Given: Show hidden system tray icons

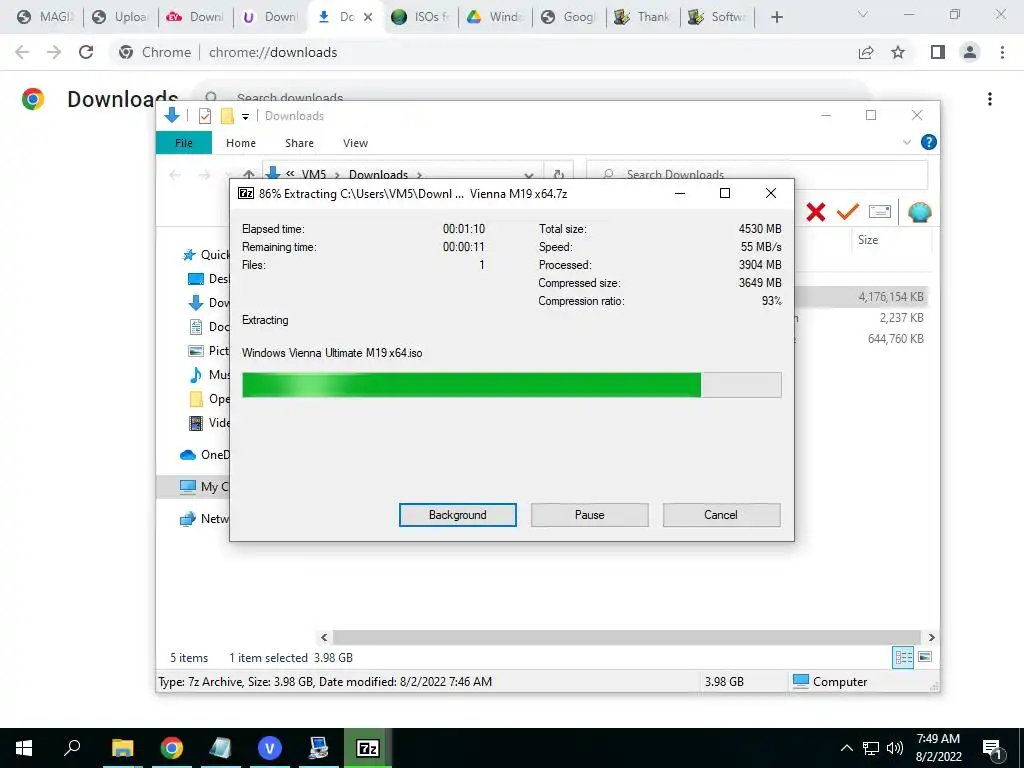Looking at the screenshot, I should pyautogui.click(x=846, y=748).
